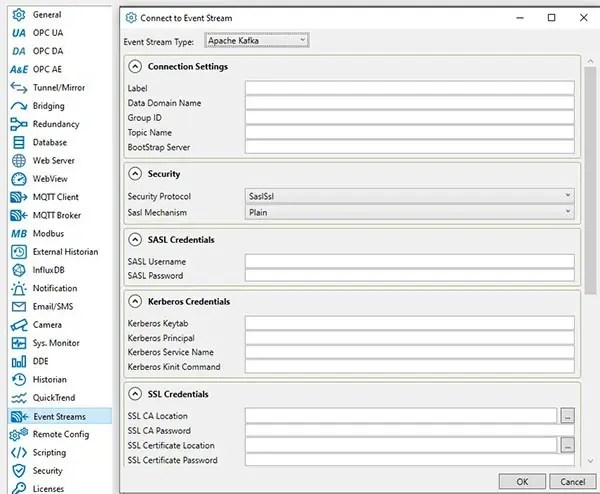
Task: Focus the SASL Password field
Action: [x=409, y=276]
